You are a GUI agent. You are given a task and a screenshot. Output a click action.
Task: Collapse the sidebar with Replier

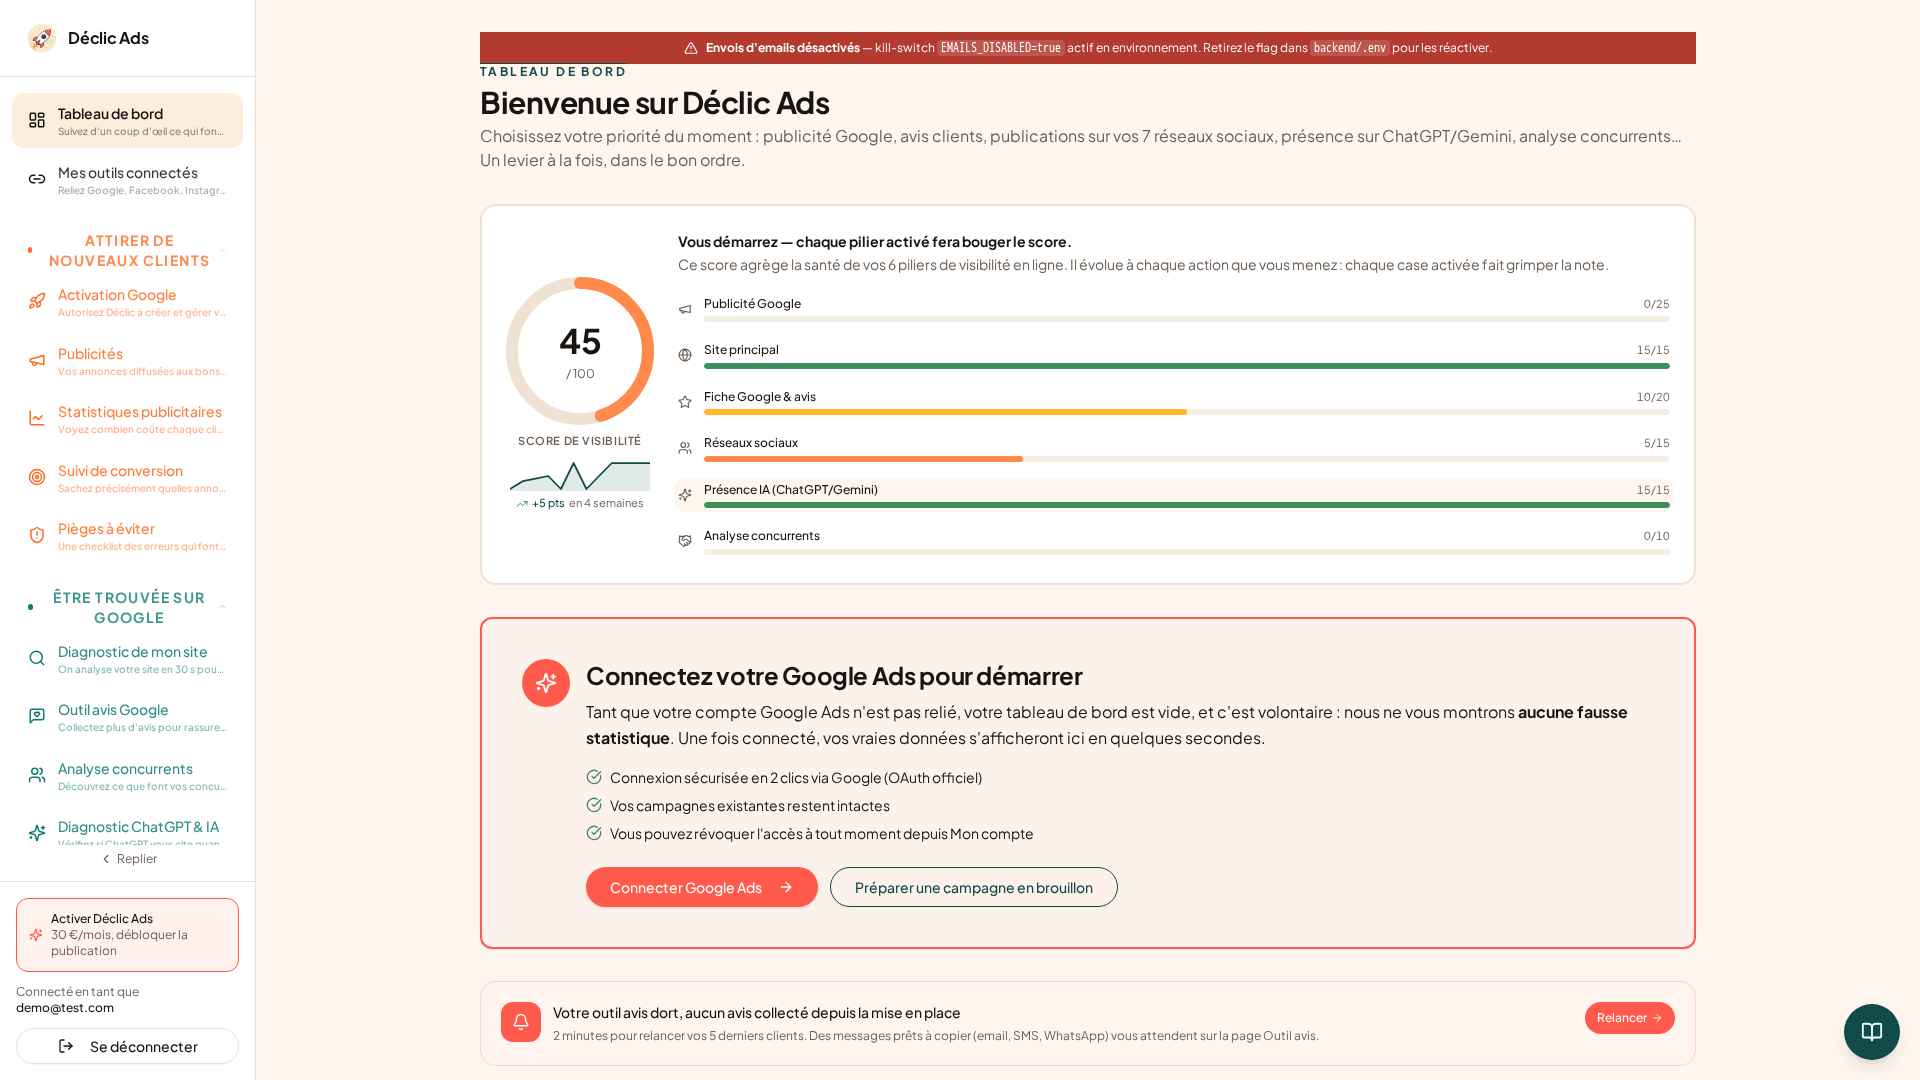[x=129, y=859]
